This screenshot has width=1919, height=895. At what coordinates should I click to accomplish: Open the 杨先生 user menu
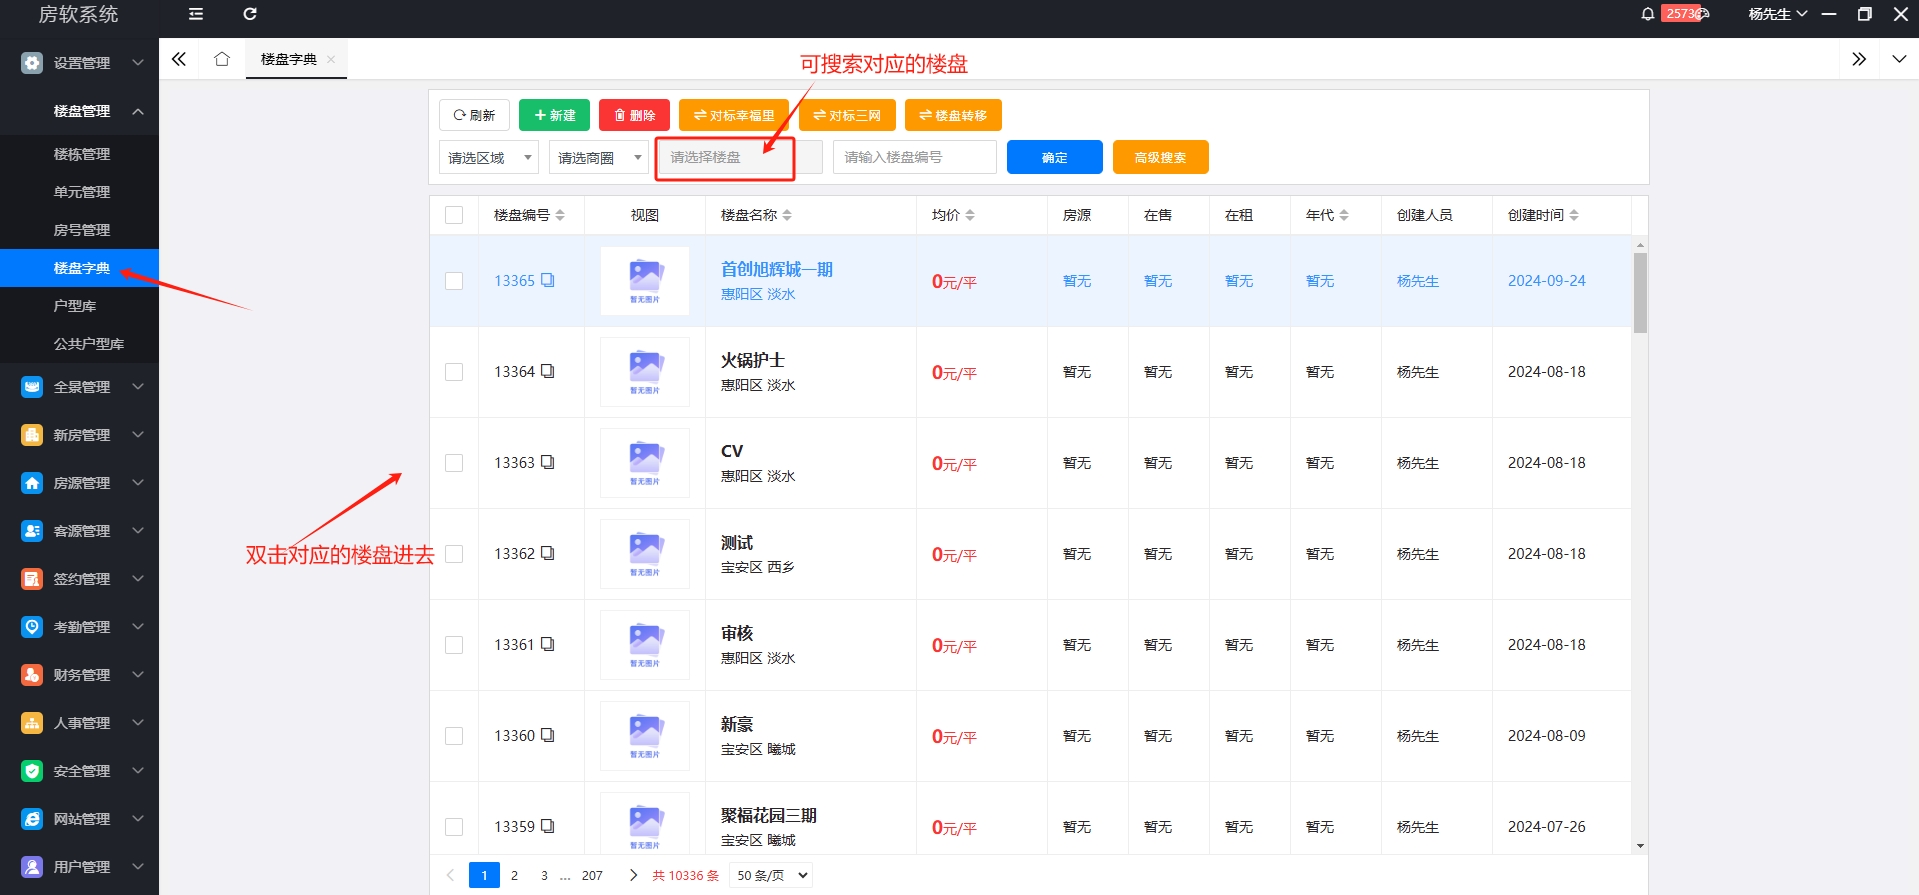1777,14
